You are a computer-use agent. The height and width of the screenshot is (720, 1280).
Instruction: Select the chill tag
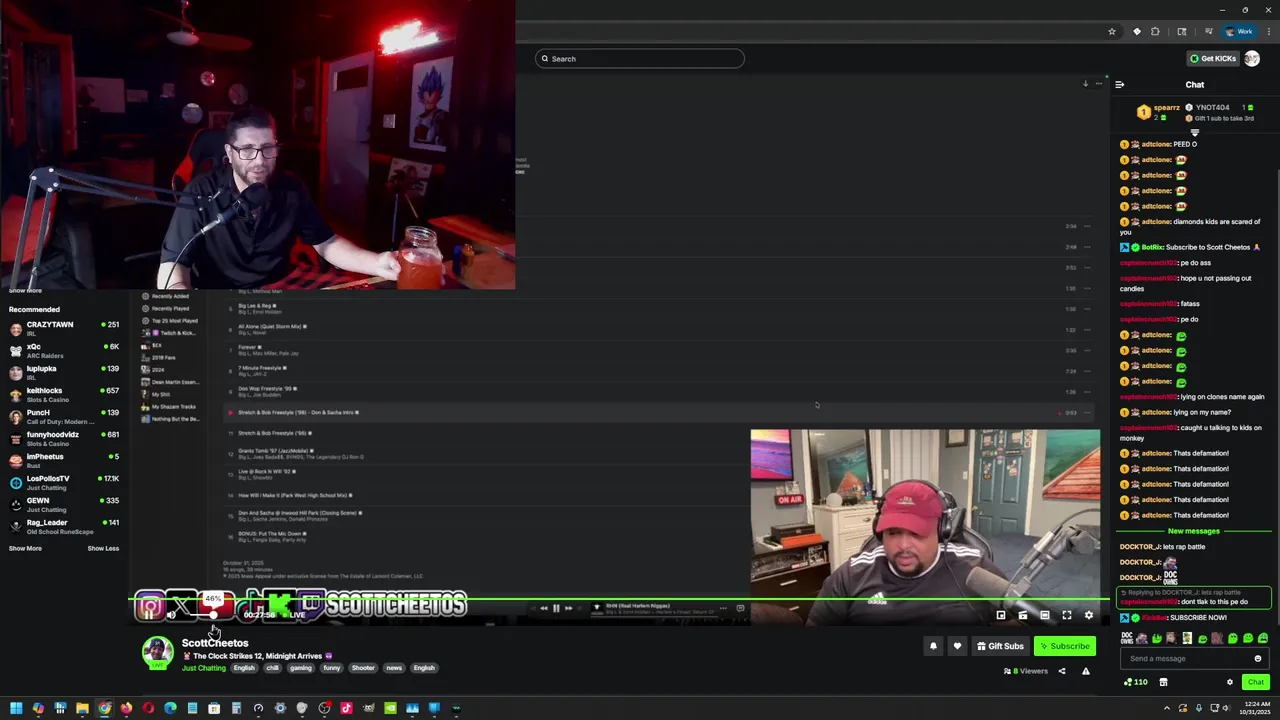click(x=272, y=668)
